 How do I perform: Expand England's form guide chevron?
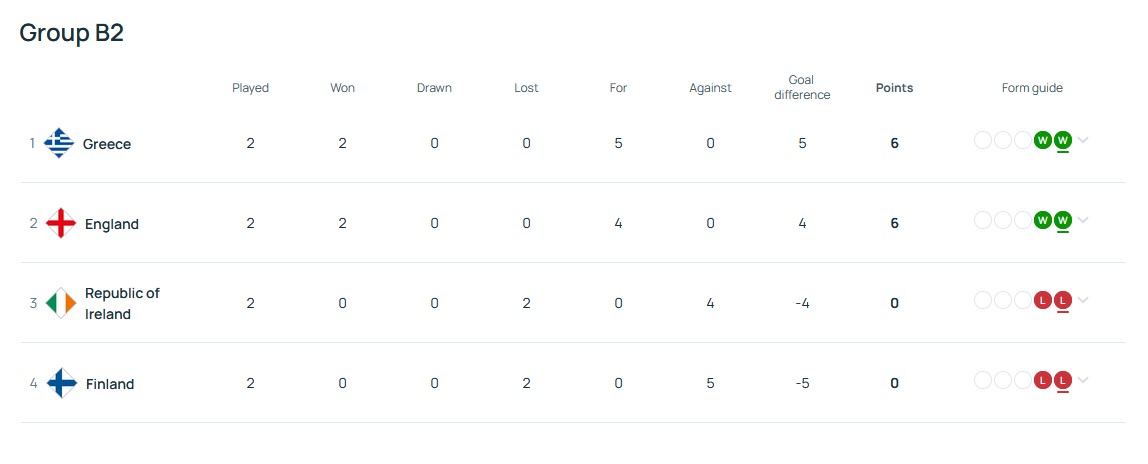click(x=1084, y=220)
